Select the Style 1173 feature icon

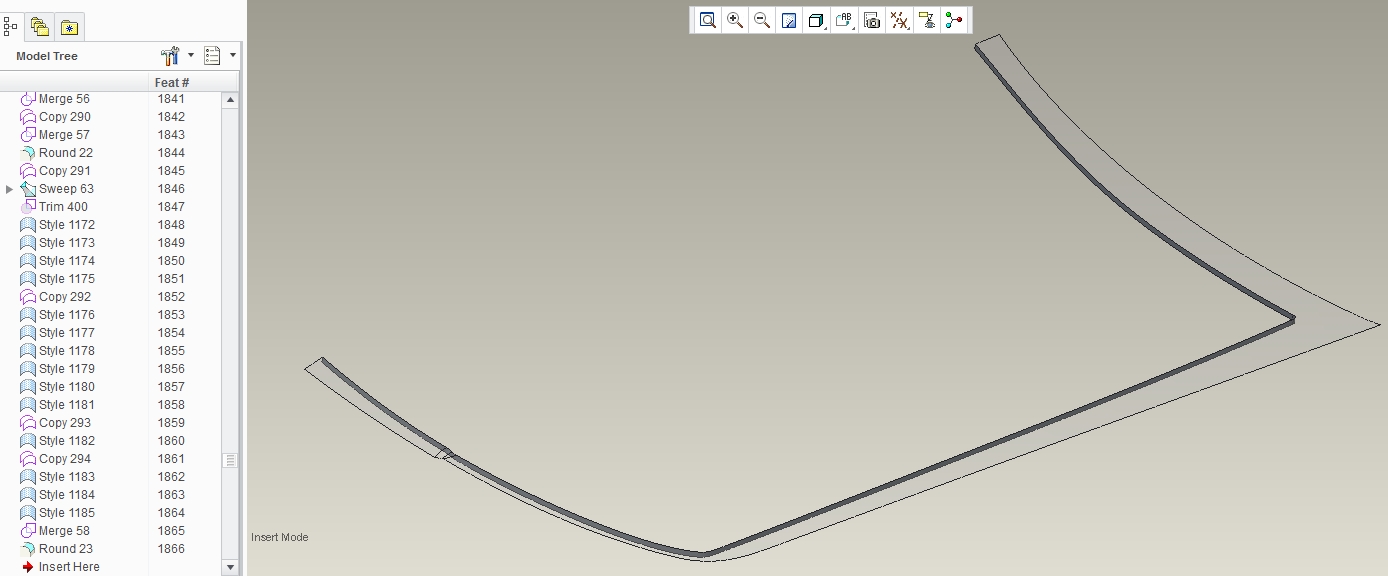28,243
